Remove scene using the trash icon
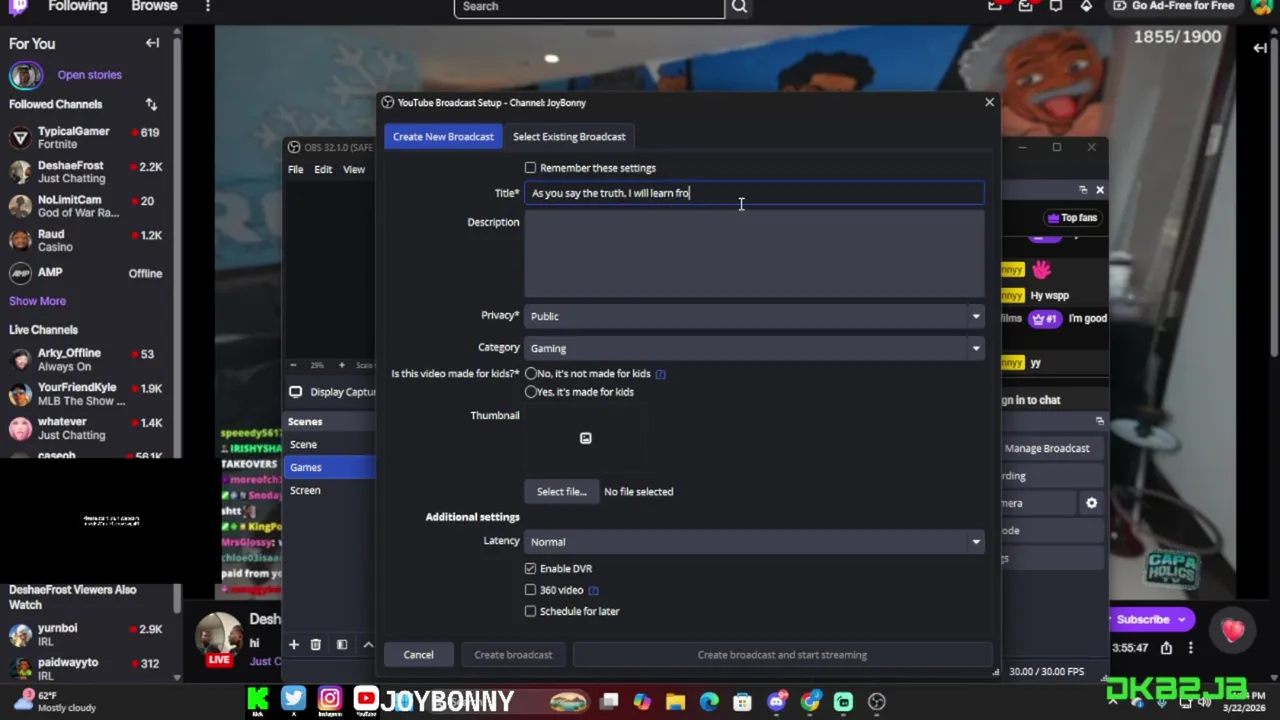Viewport: 1280px width, 720px height. (x=315, y=645)
